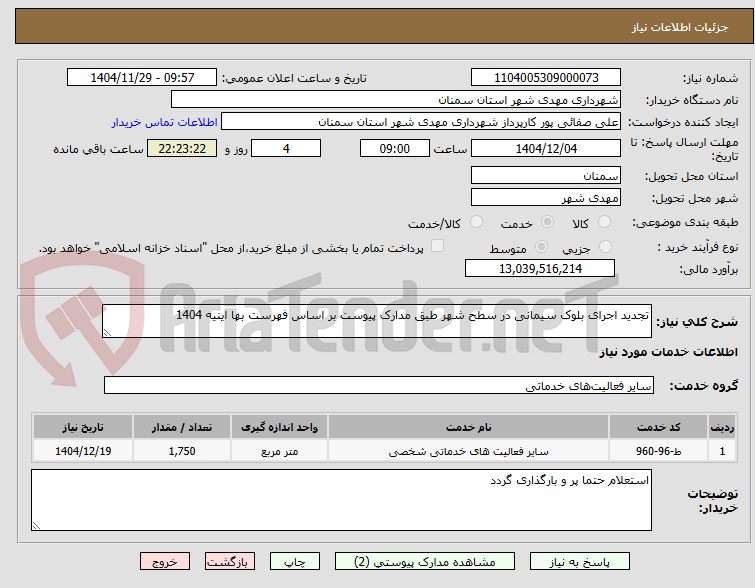Click the buyer organization name field
Screen dimensions: 755x588
(396, 100)
